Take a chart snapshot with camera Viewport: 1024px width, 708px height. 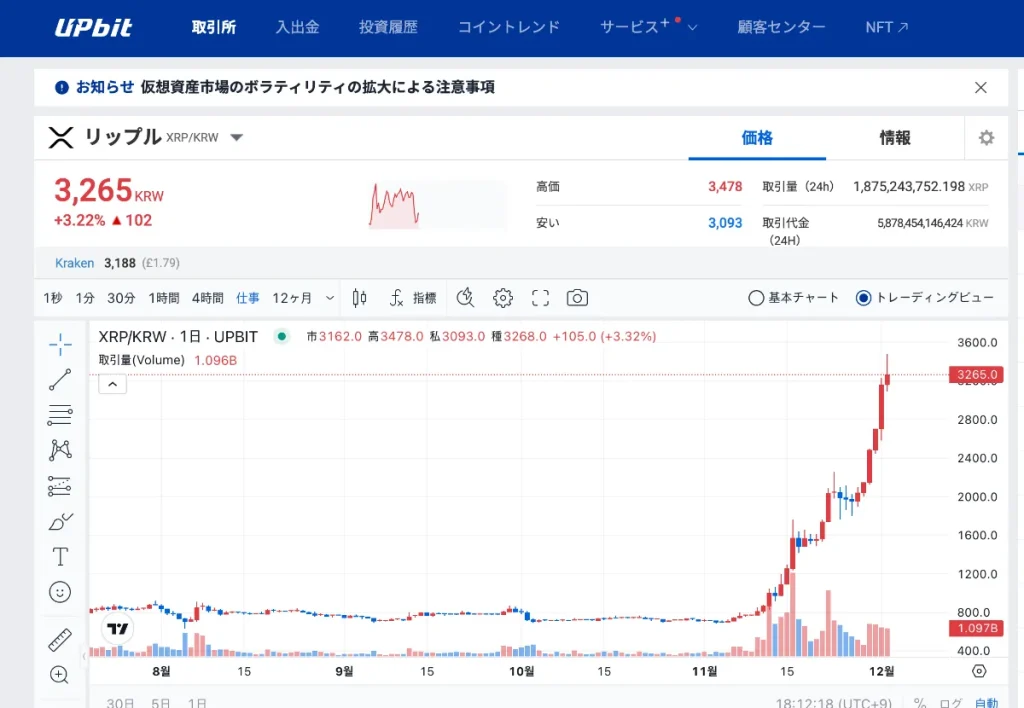(x=577, y=298)
